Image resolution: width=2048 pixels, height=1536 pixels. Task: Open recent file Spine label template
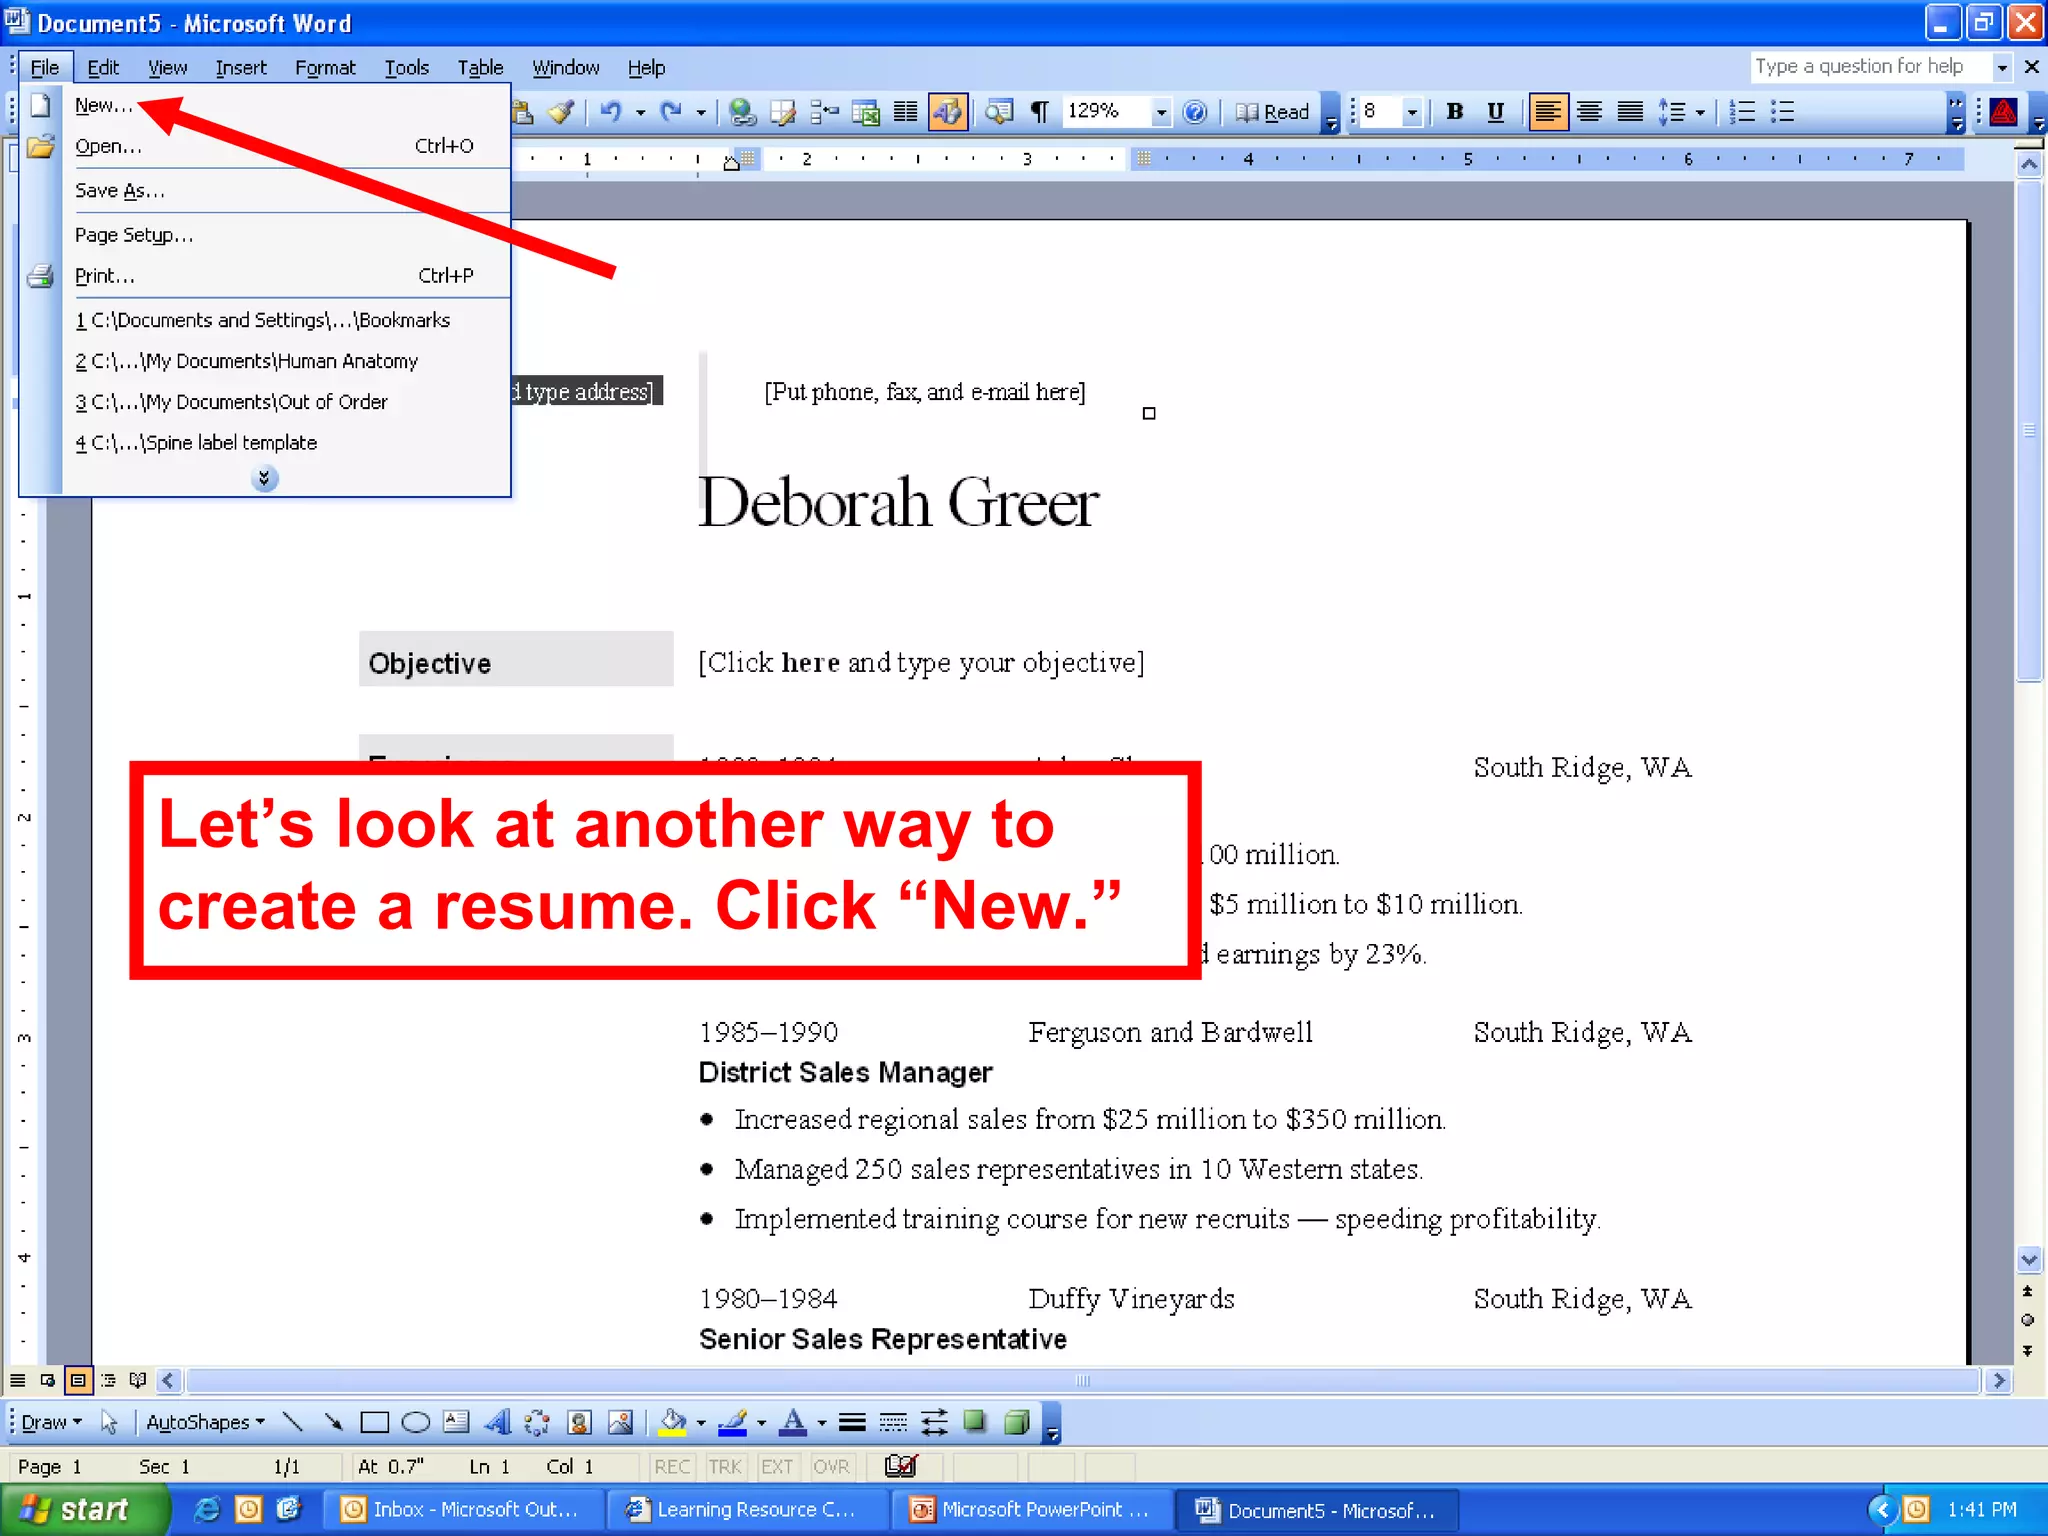[x=266, y=443]
